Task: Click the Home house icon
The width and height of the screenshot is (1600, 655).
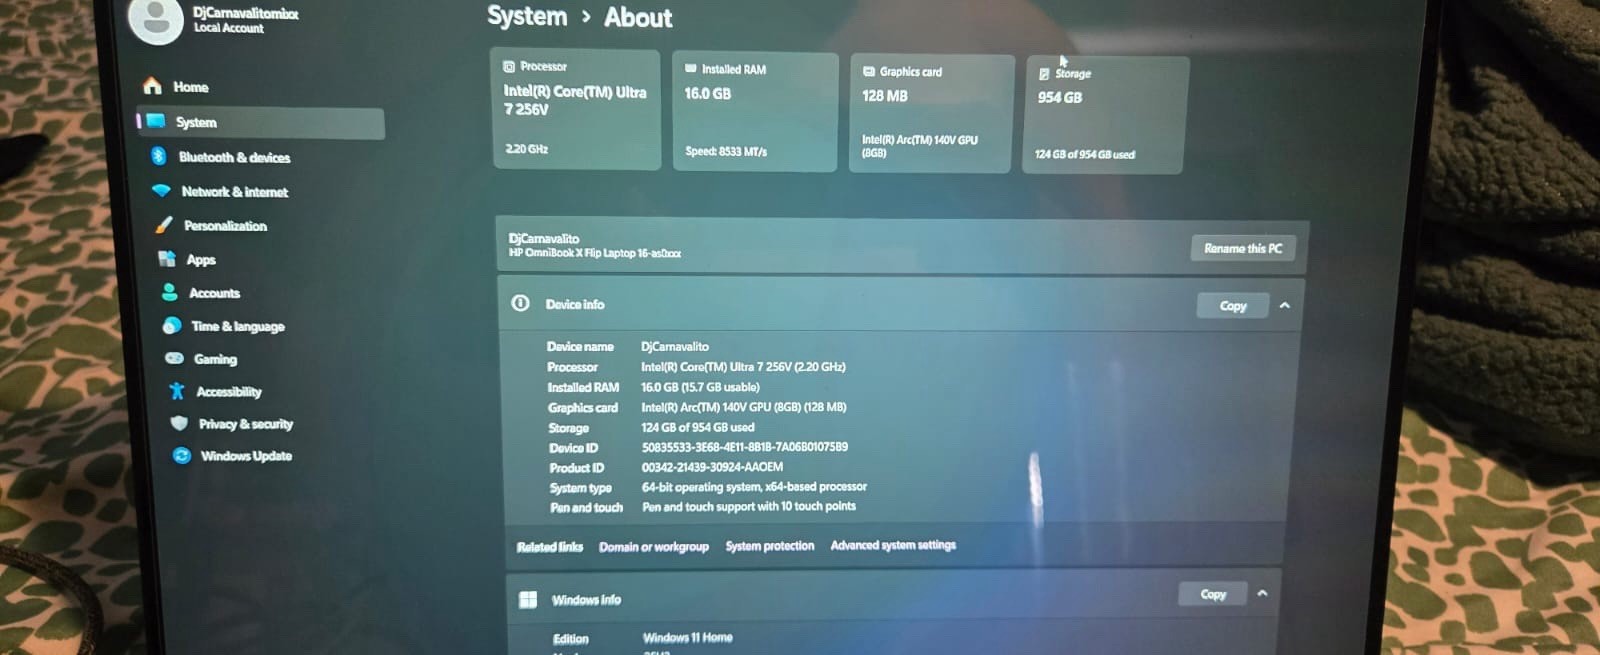Action: (x=152, y=86)
